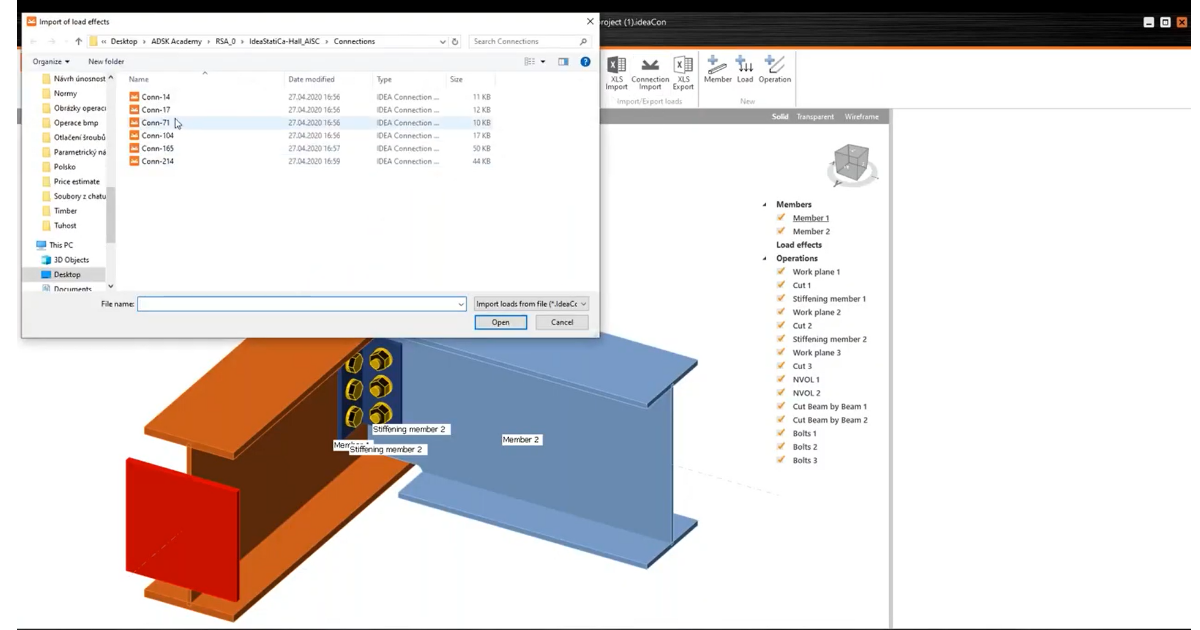Switch to the Wireframe view mode
The width and height of the screenshot is (1200, 630).
[x=861, y=117]
